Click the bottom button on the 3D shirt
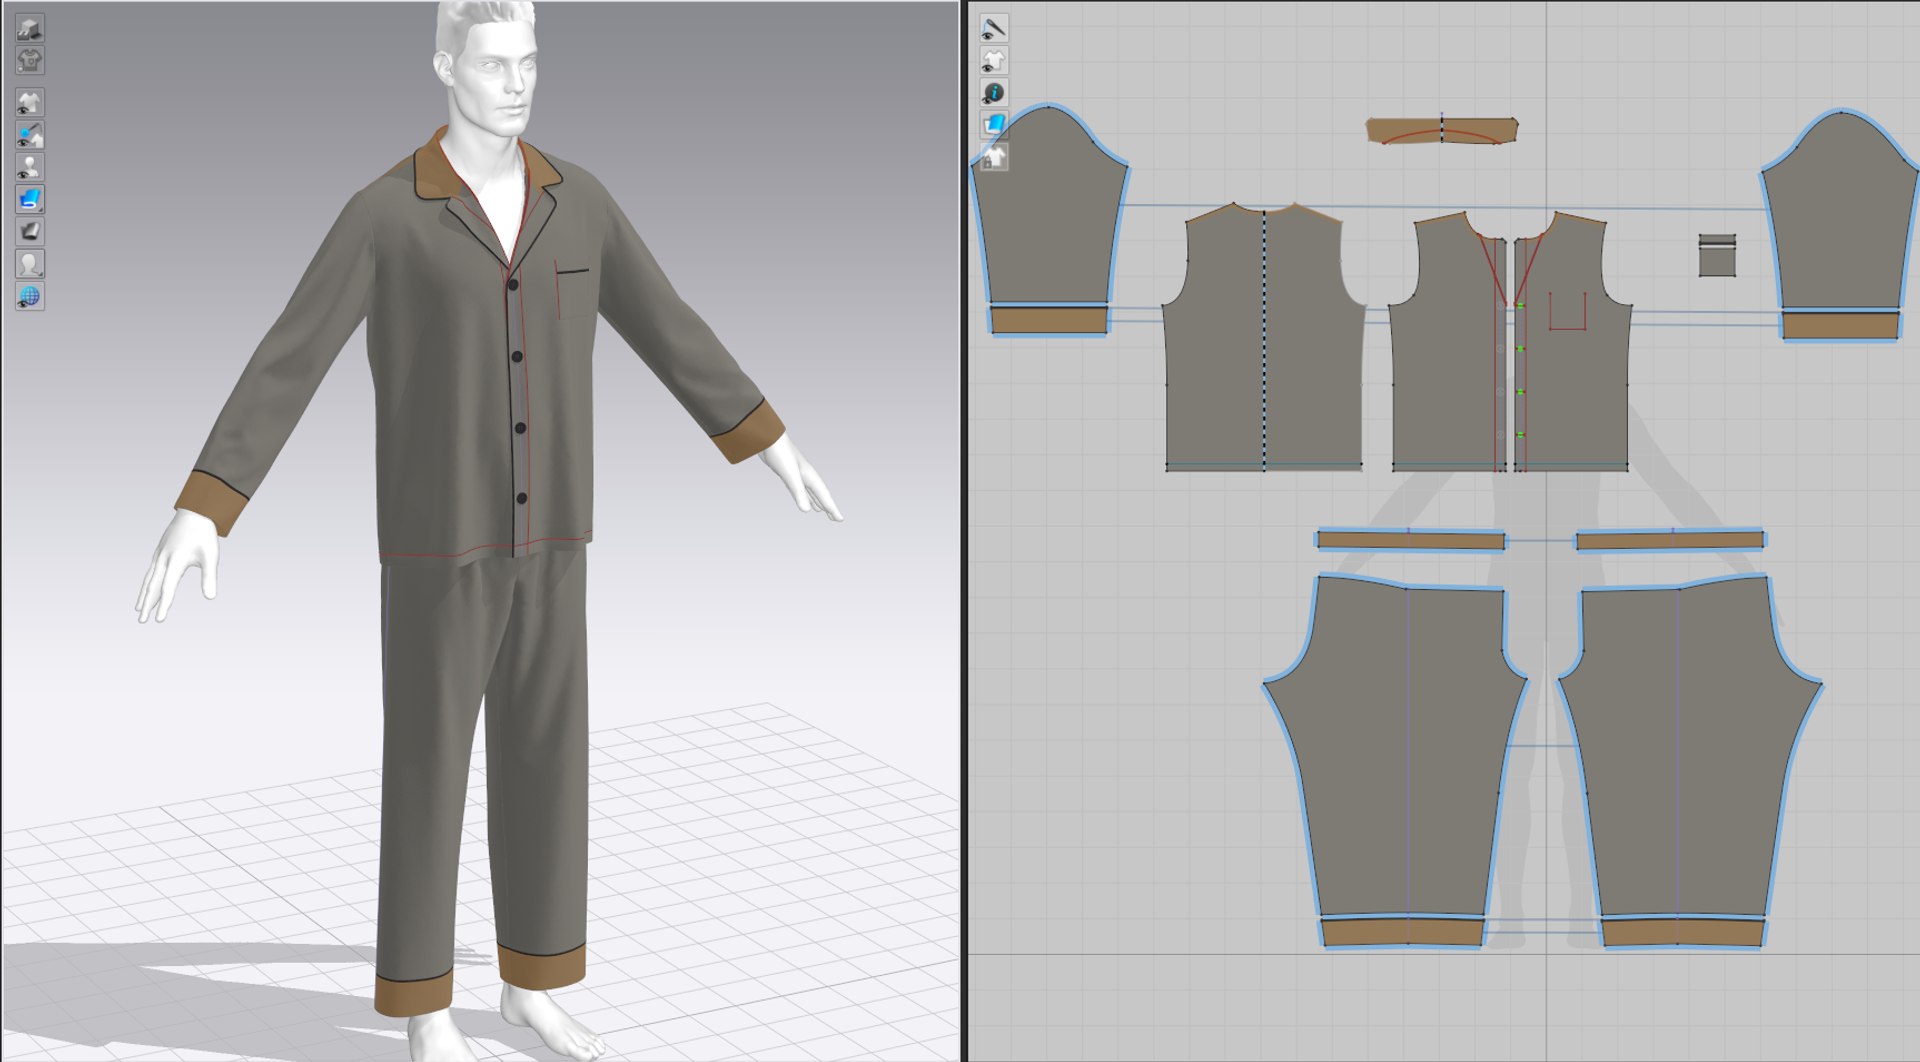Viewport: 1920px width, 1062px height. (x=521, y=498)
